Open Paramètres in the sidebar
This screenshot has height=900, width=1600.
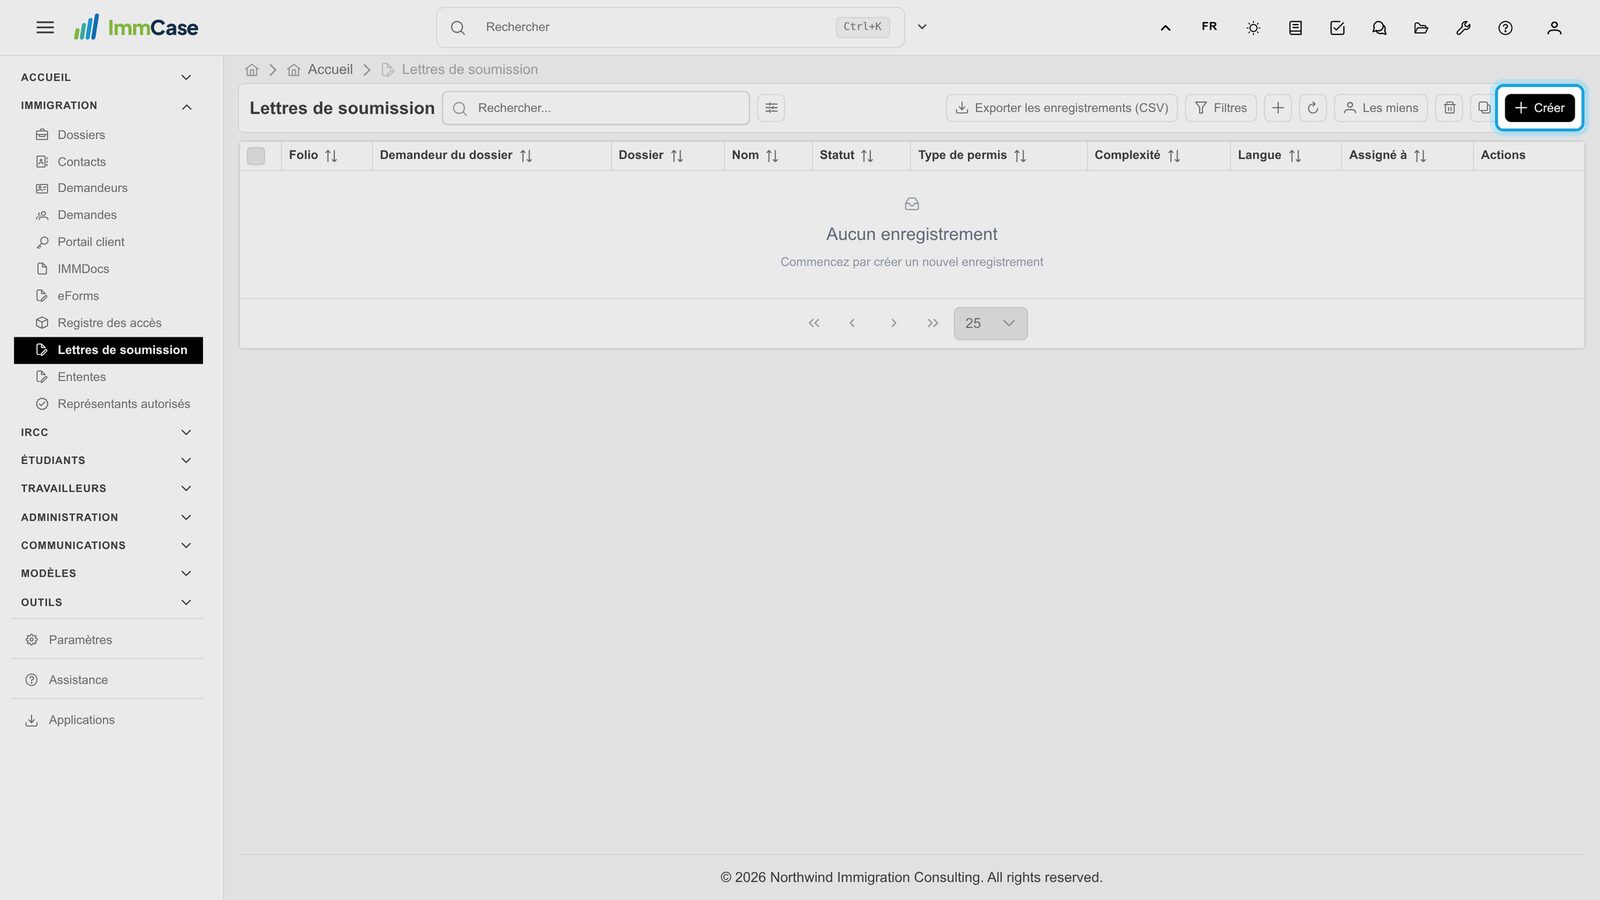107,640
